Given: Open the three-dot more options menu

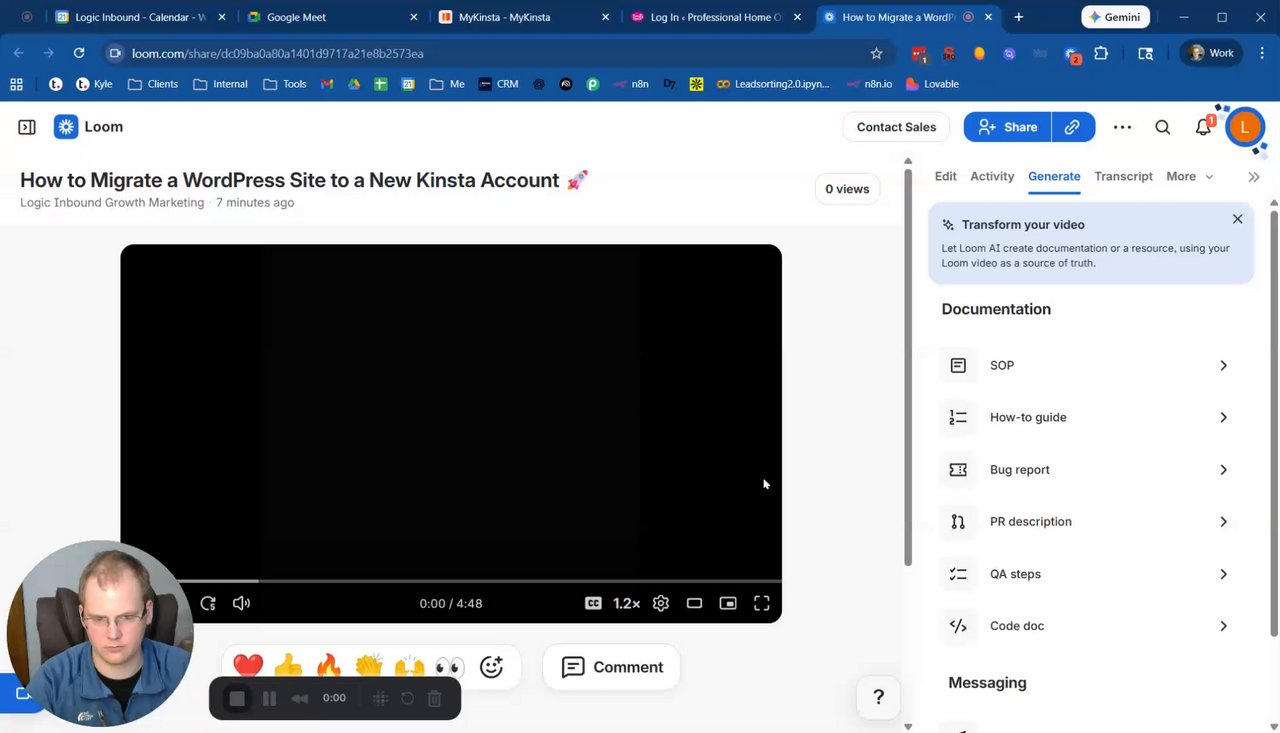Looking at the screenshot, I should coord(1122,127).
